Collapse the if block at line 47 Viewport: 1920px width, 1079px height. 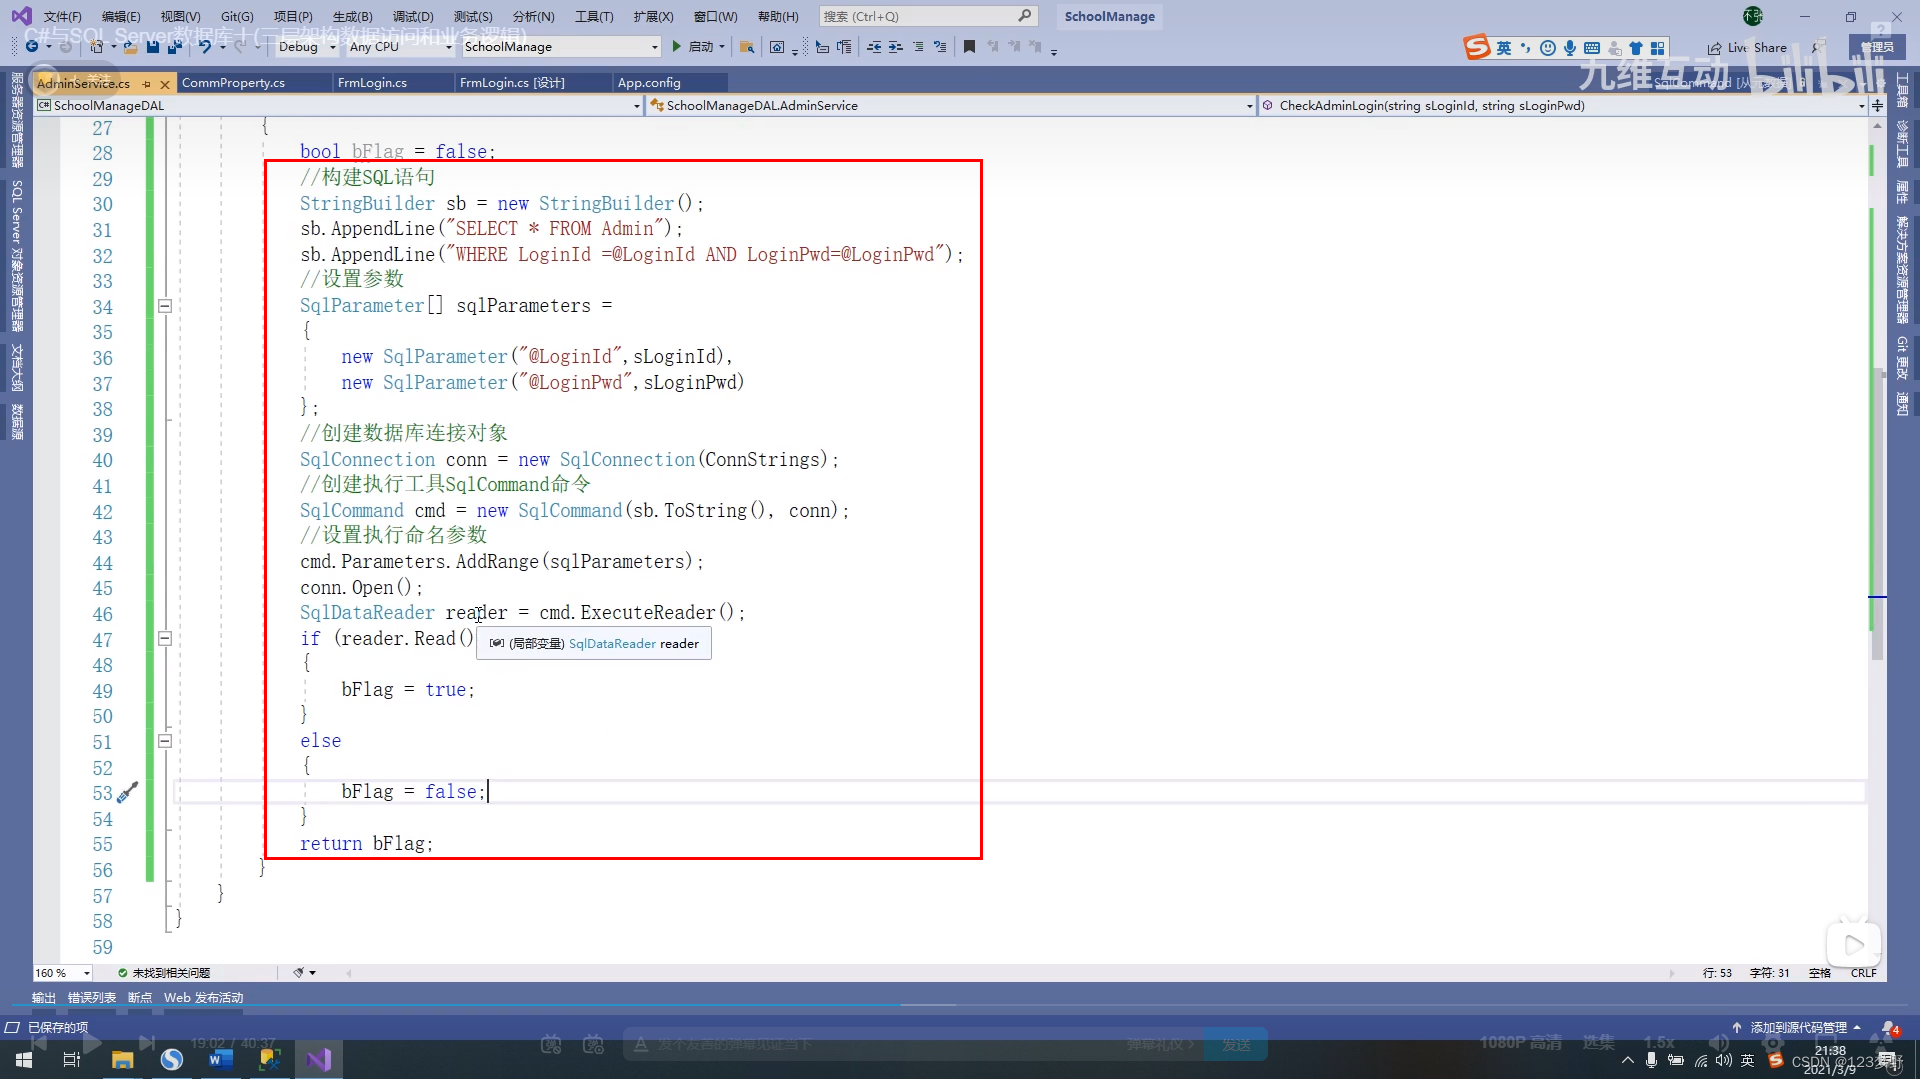click(x=165, y=639)
